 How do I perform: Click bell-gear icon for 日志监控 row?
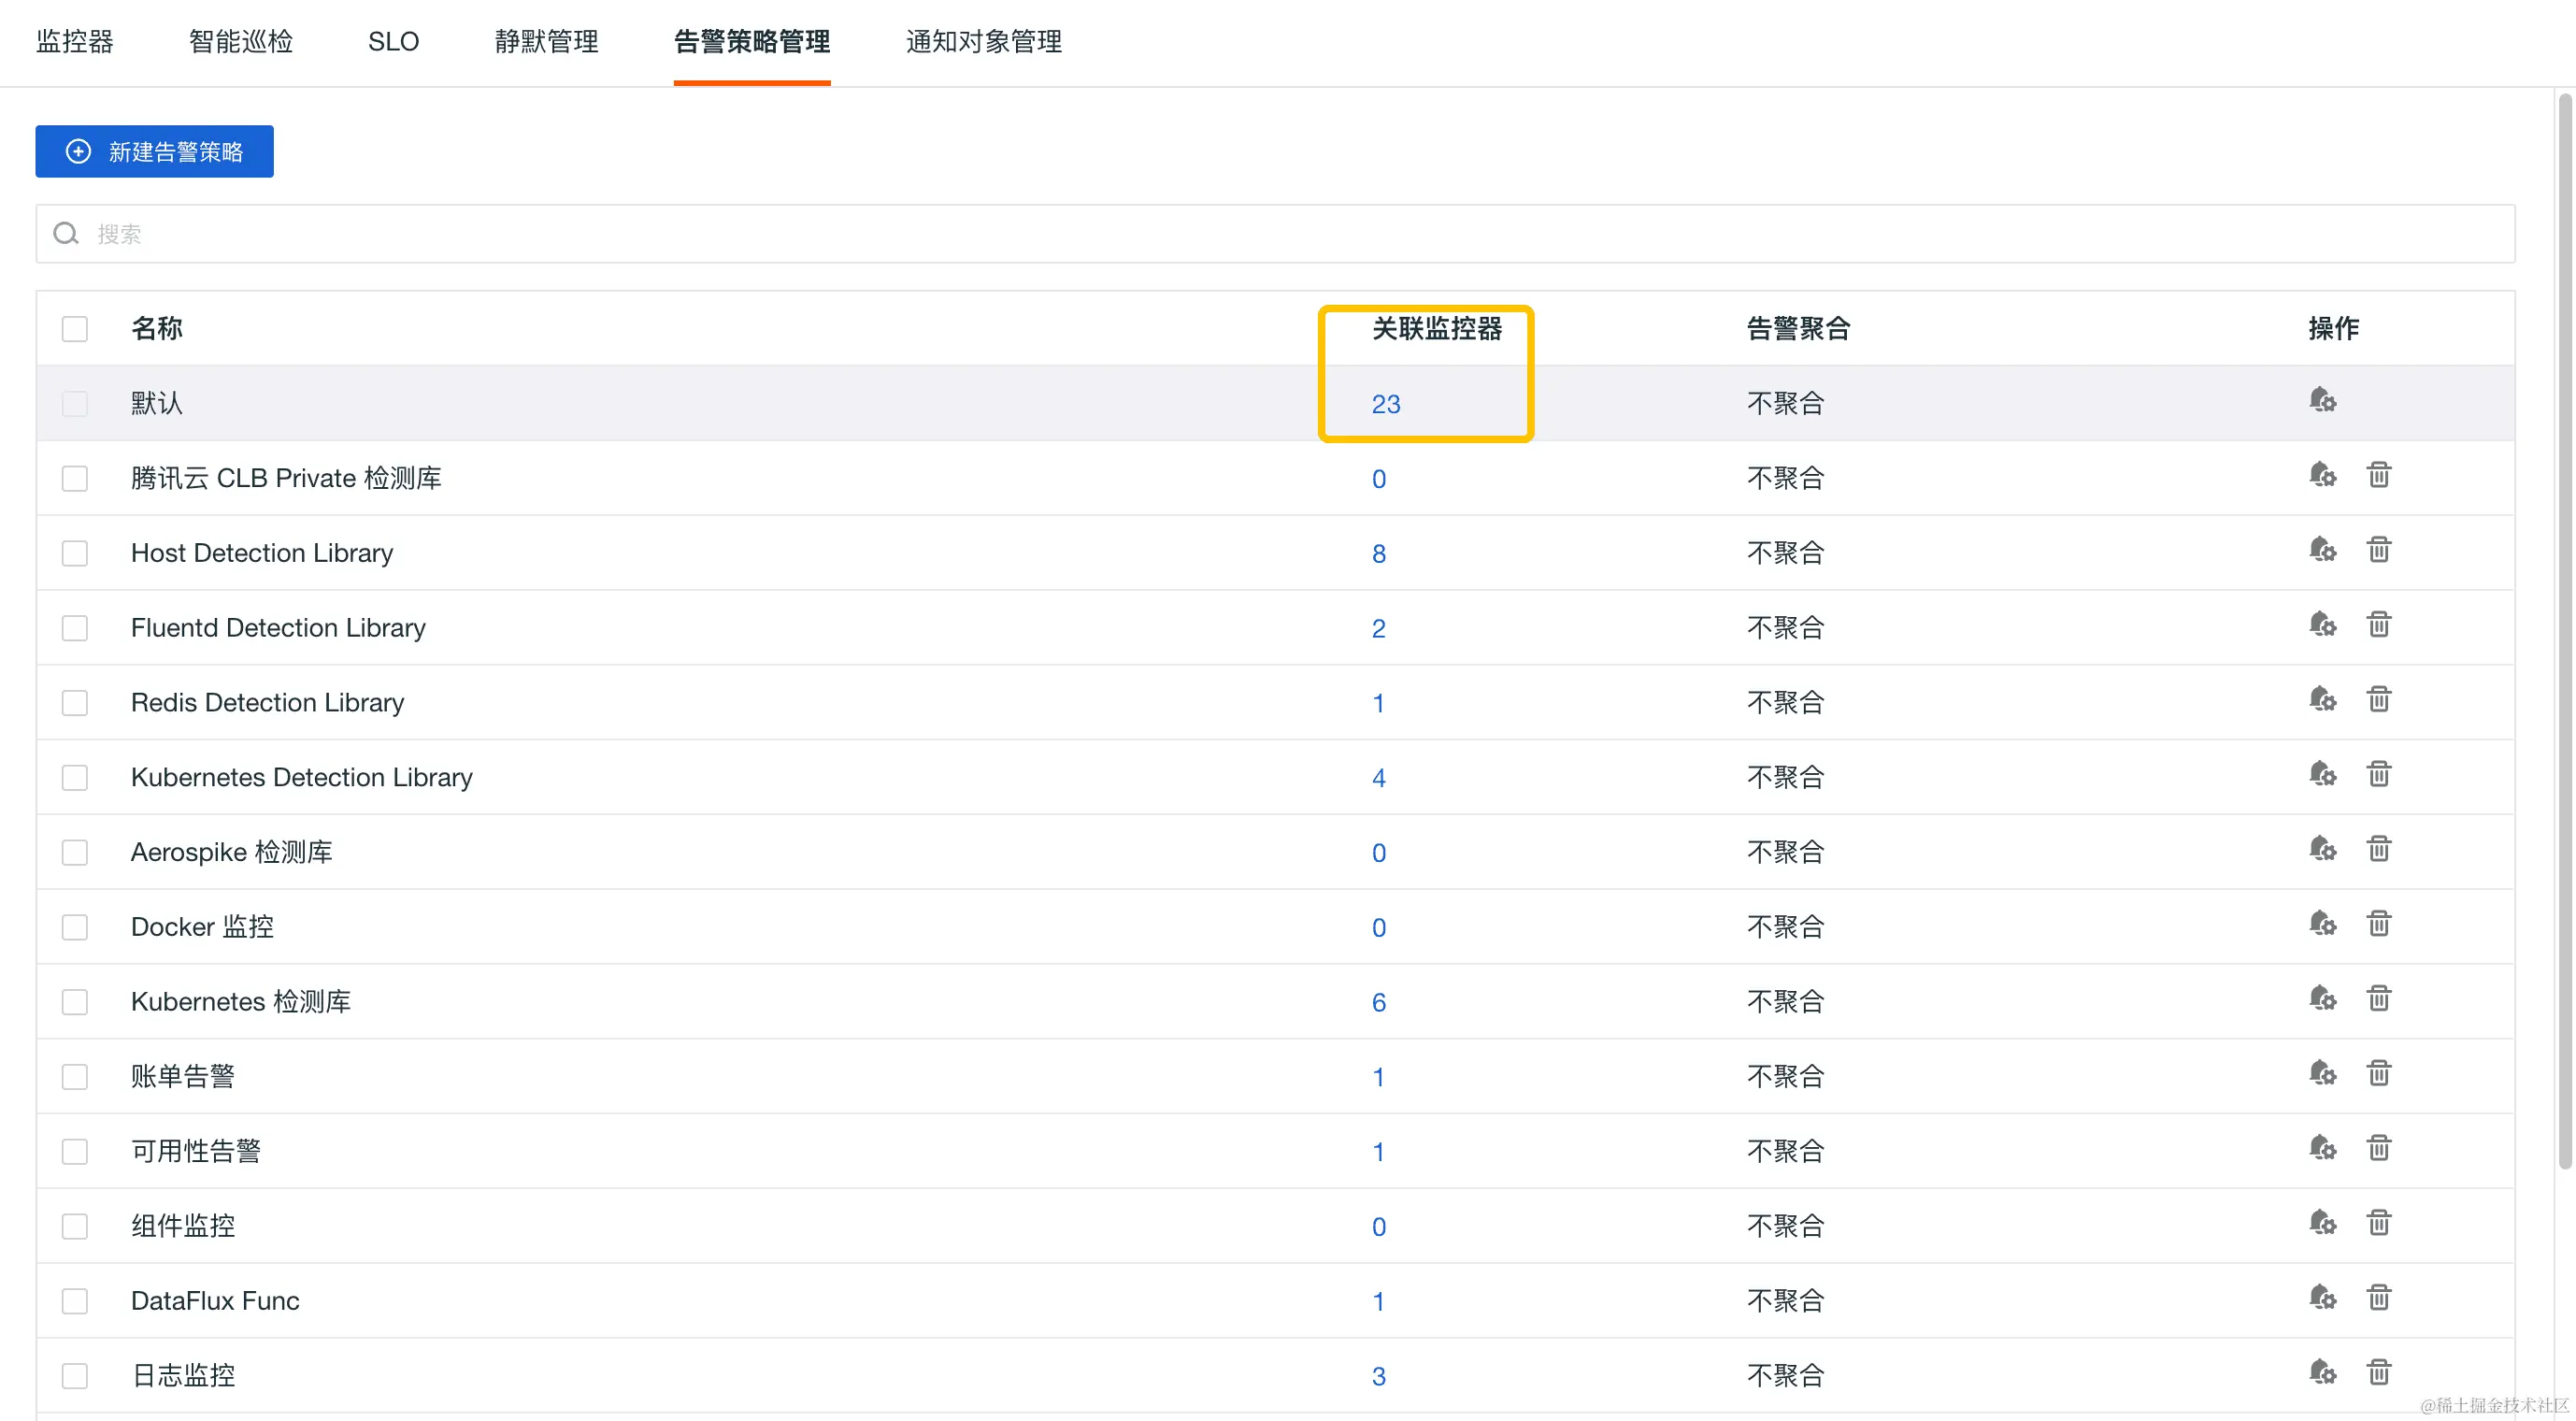pos(2322,1373)
